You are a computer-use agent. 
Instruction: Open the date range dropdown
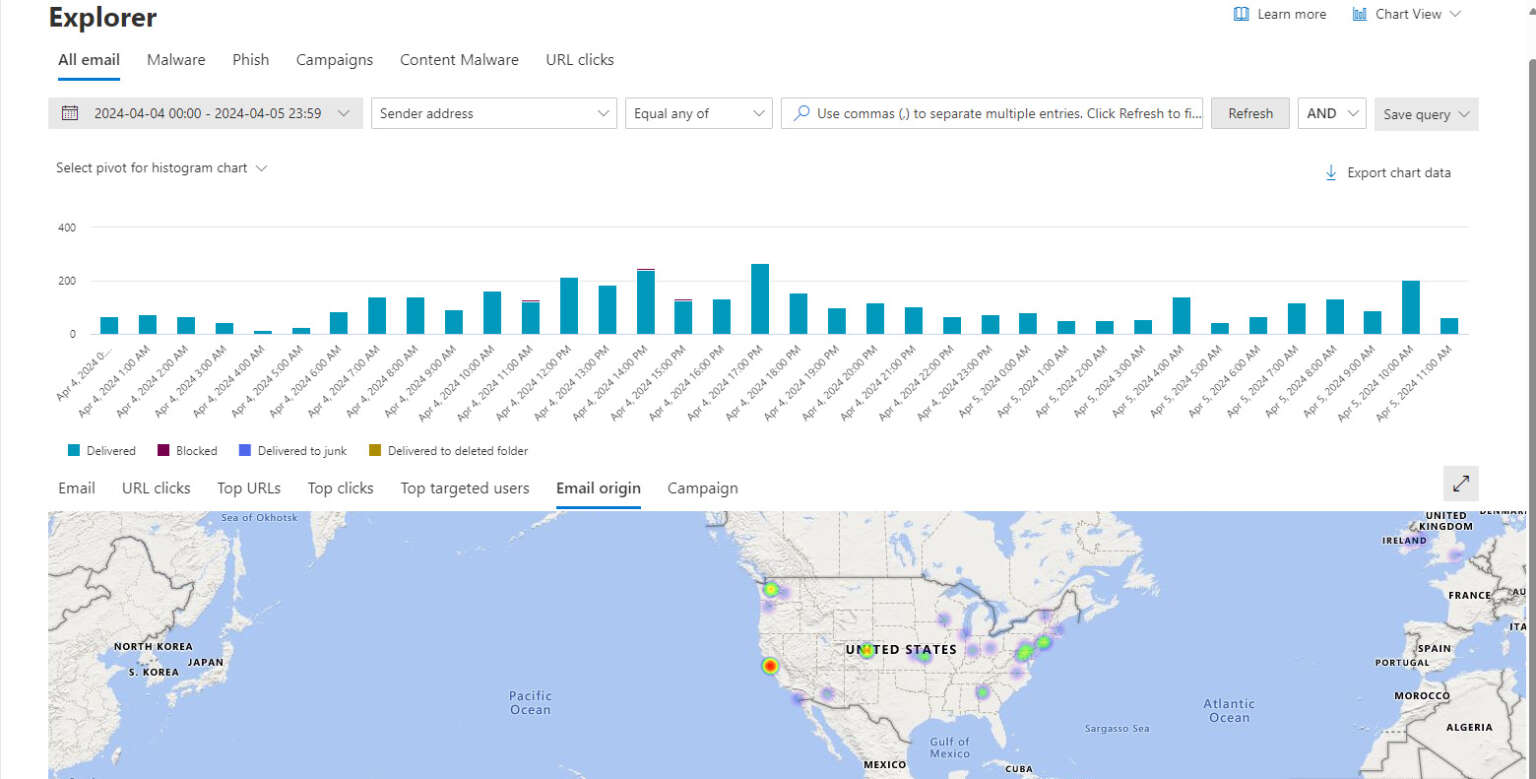click(205, 113)
